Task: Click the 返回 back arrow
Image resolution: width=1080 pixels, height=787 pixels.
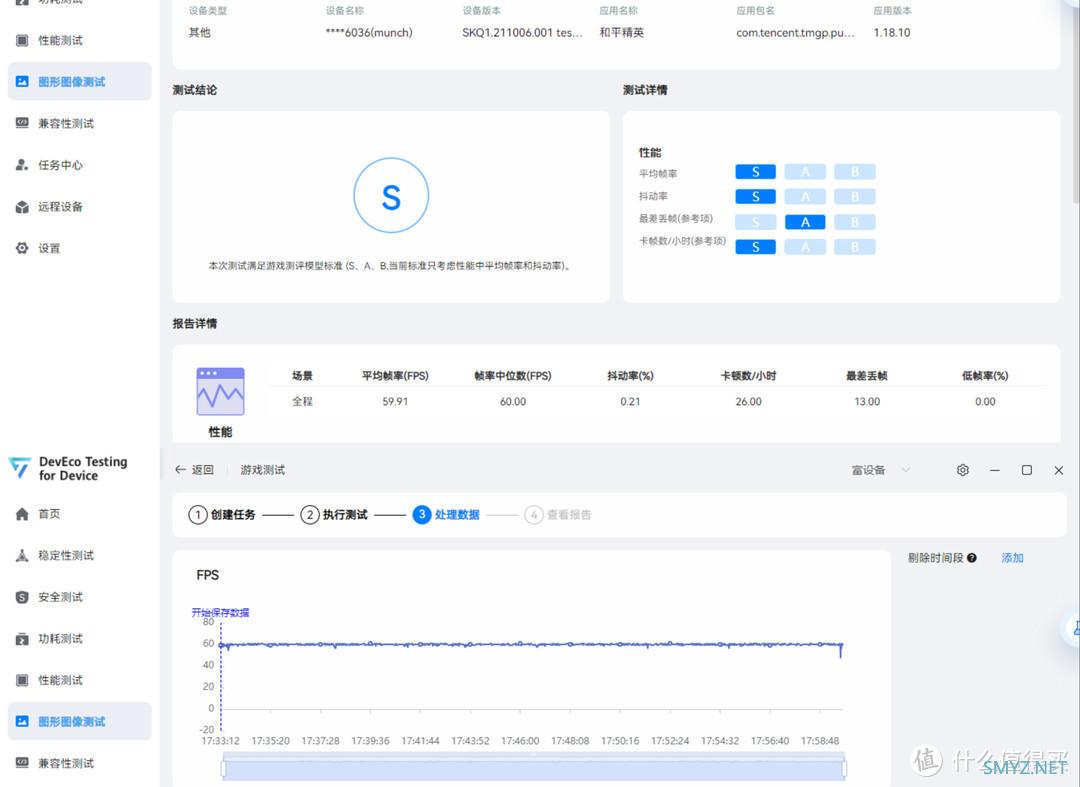Action: [x=180, y=470]
